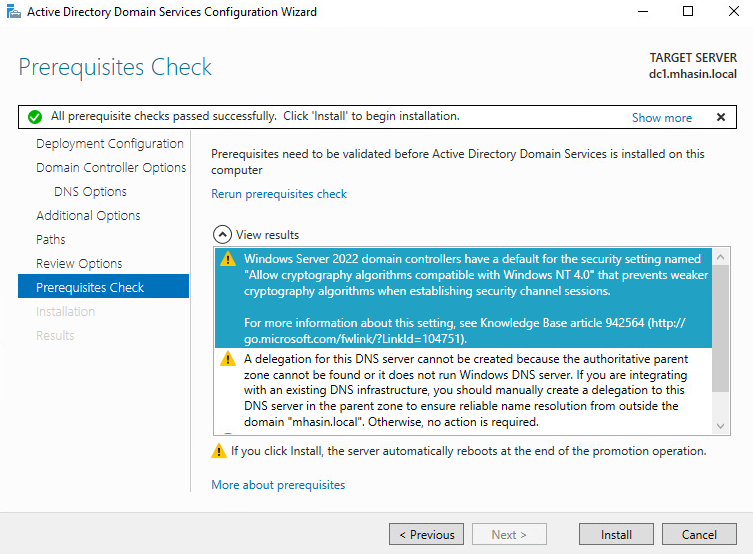Cancel the configuration wizard
The height and width of the screenshot is (554, 753).
click(699, 534)
